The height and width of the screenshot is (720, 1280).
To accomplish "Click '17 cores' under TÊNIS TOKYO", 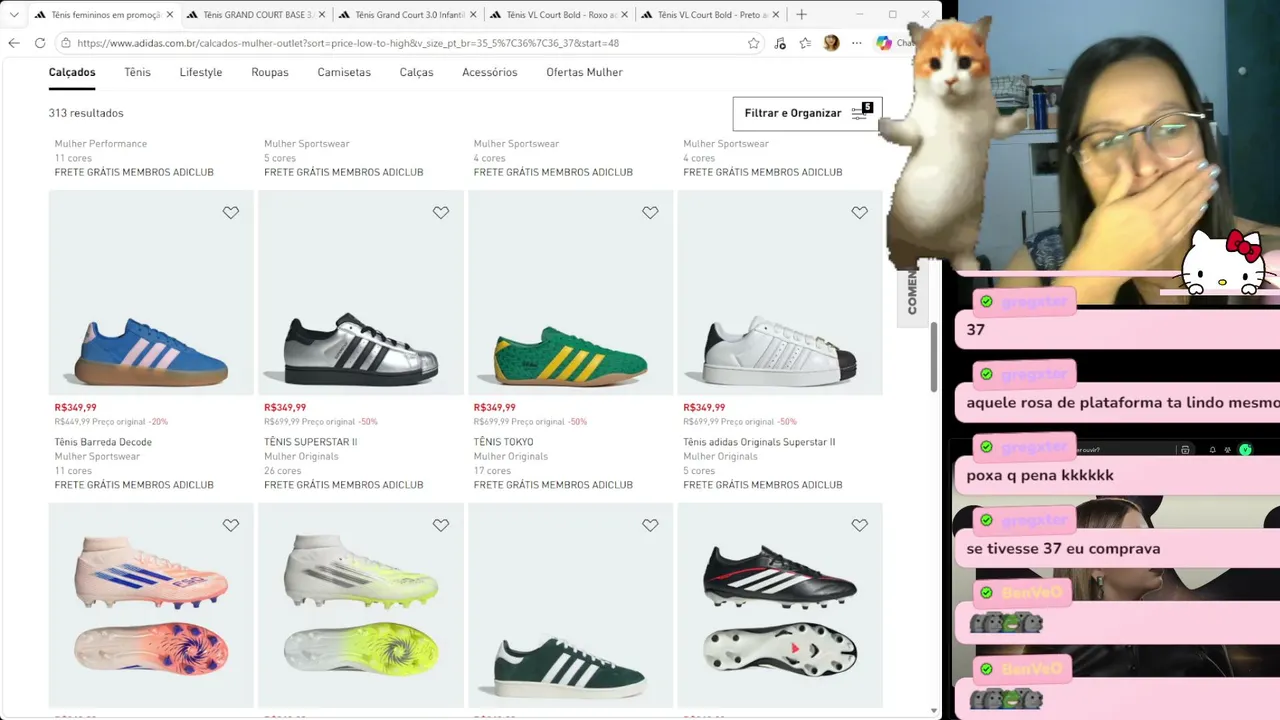I will tap(492, 471).
